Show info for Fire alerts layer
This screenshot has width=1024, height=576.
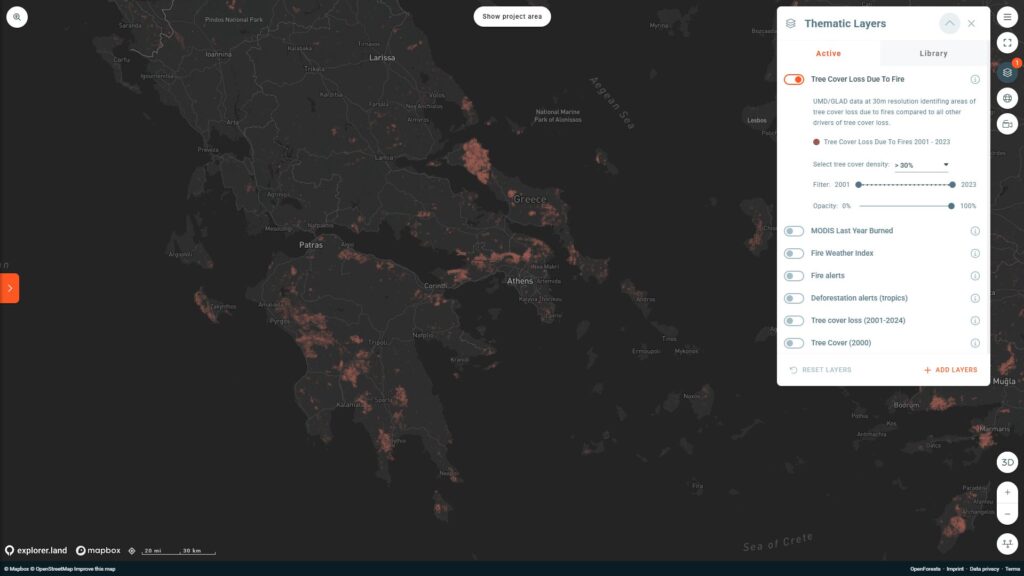coord(974,276)
